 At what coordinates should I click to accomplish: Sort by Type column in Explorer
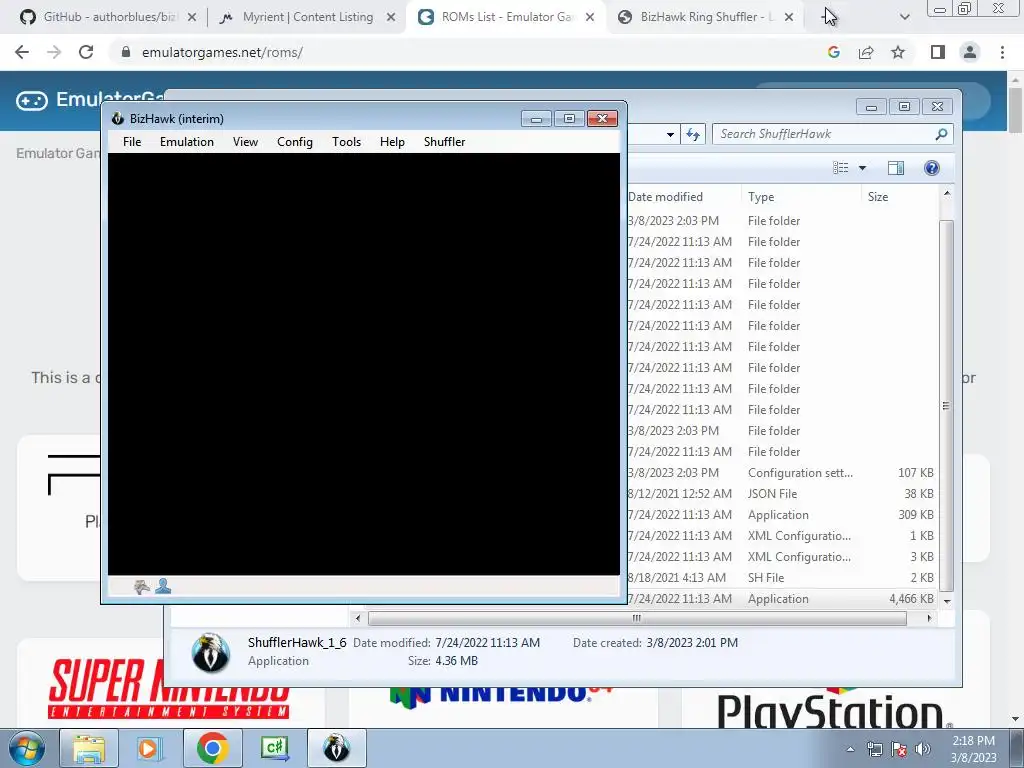(801, 197)
